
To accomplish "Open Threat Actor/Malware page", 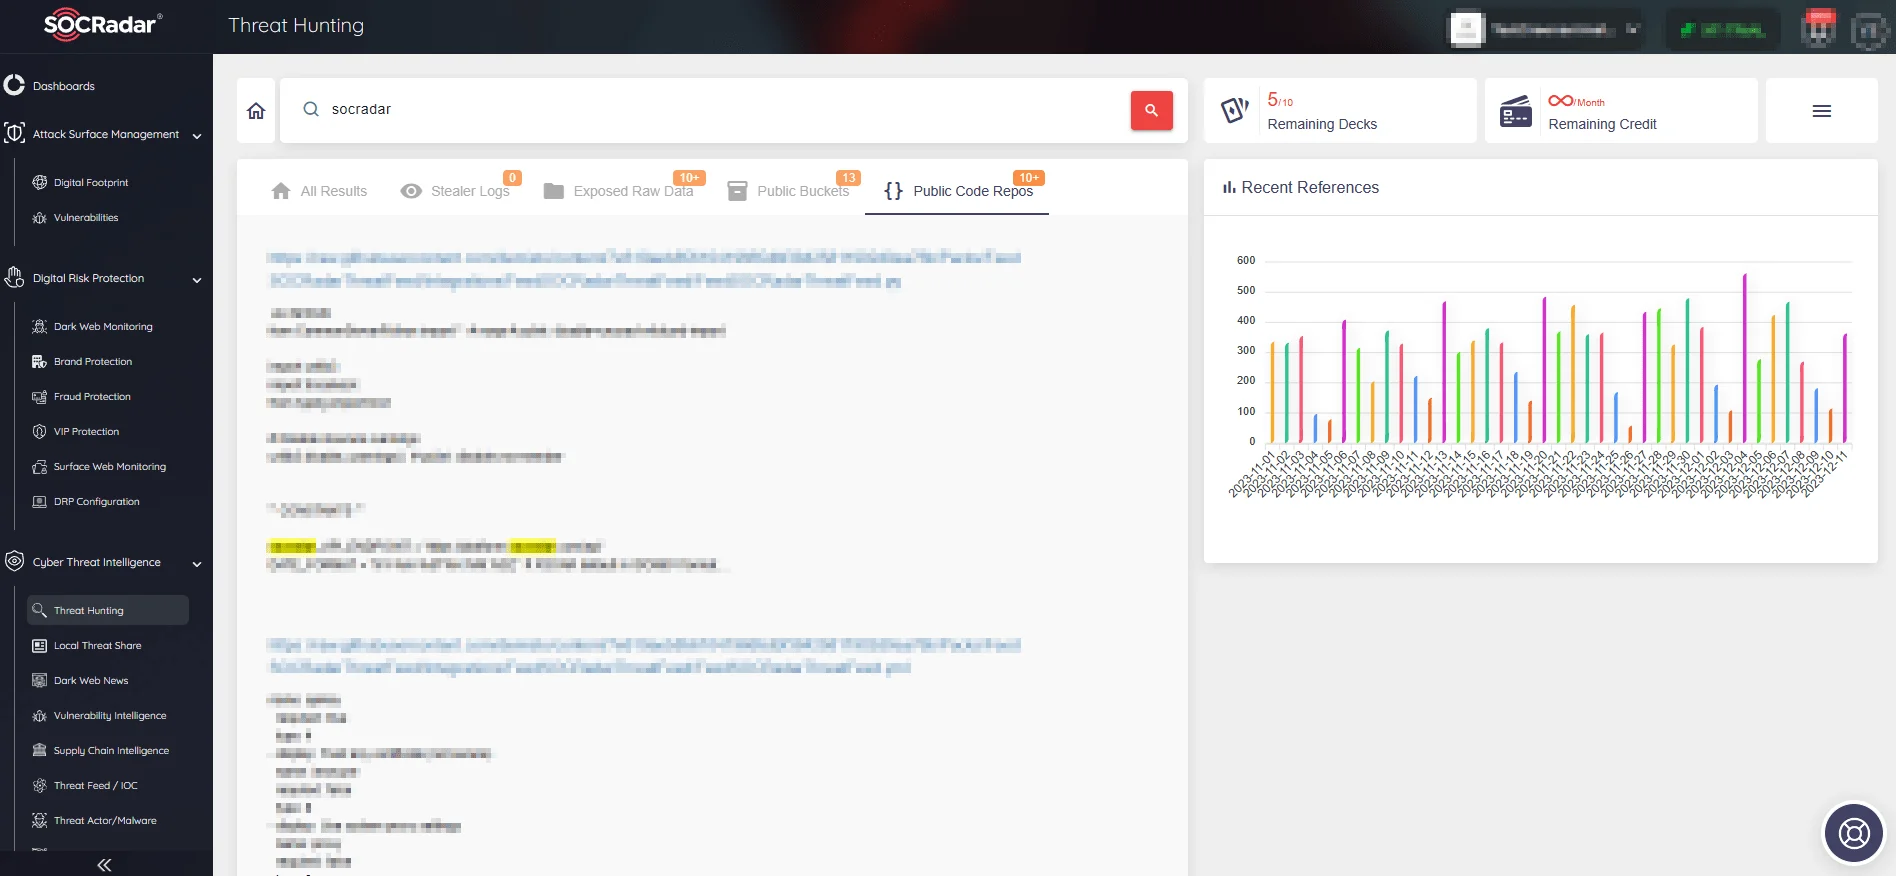I will [x=105, y=821].
